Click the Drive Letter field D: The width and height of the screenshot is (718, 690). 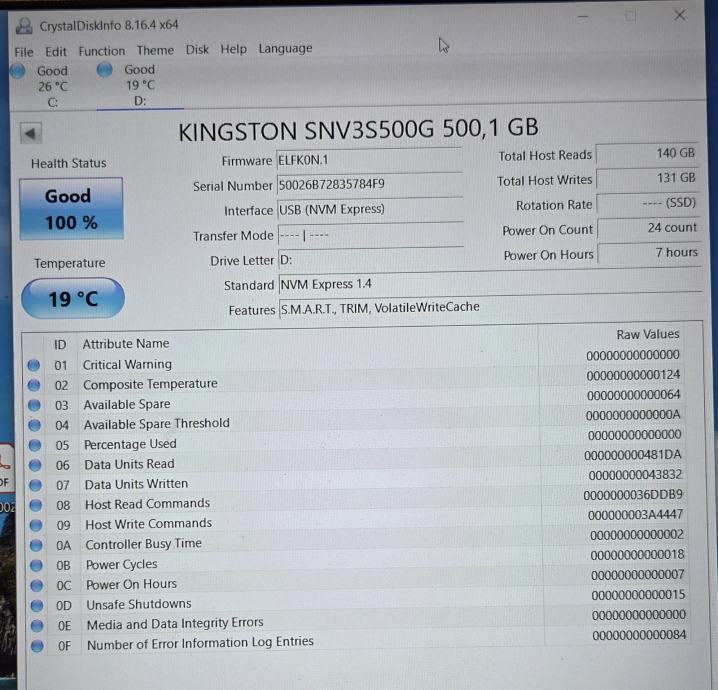371,260
